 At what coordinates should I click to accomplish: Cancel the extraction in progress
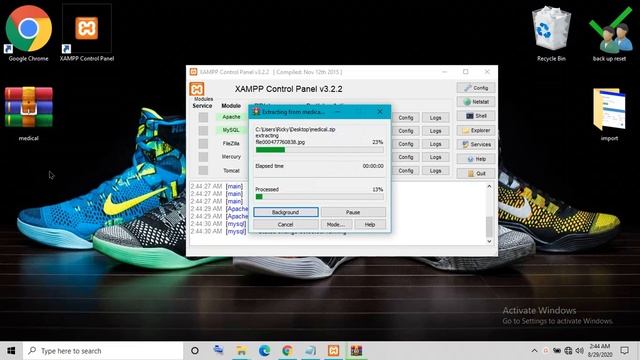[286, 224]
